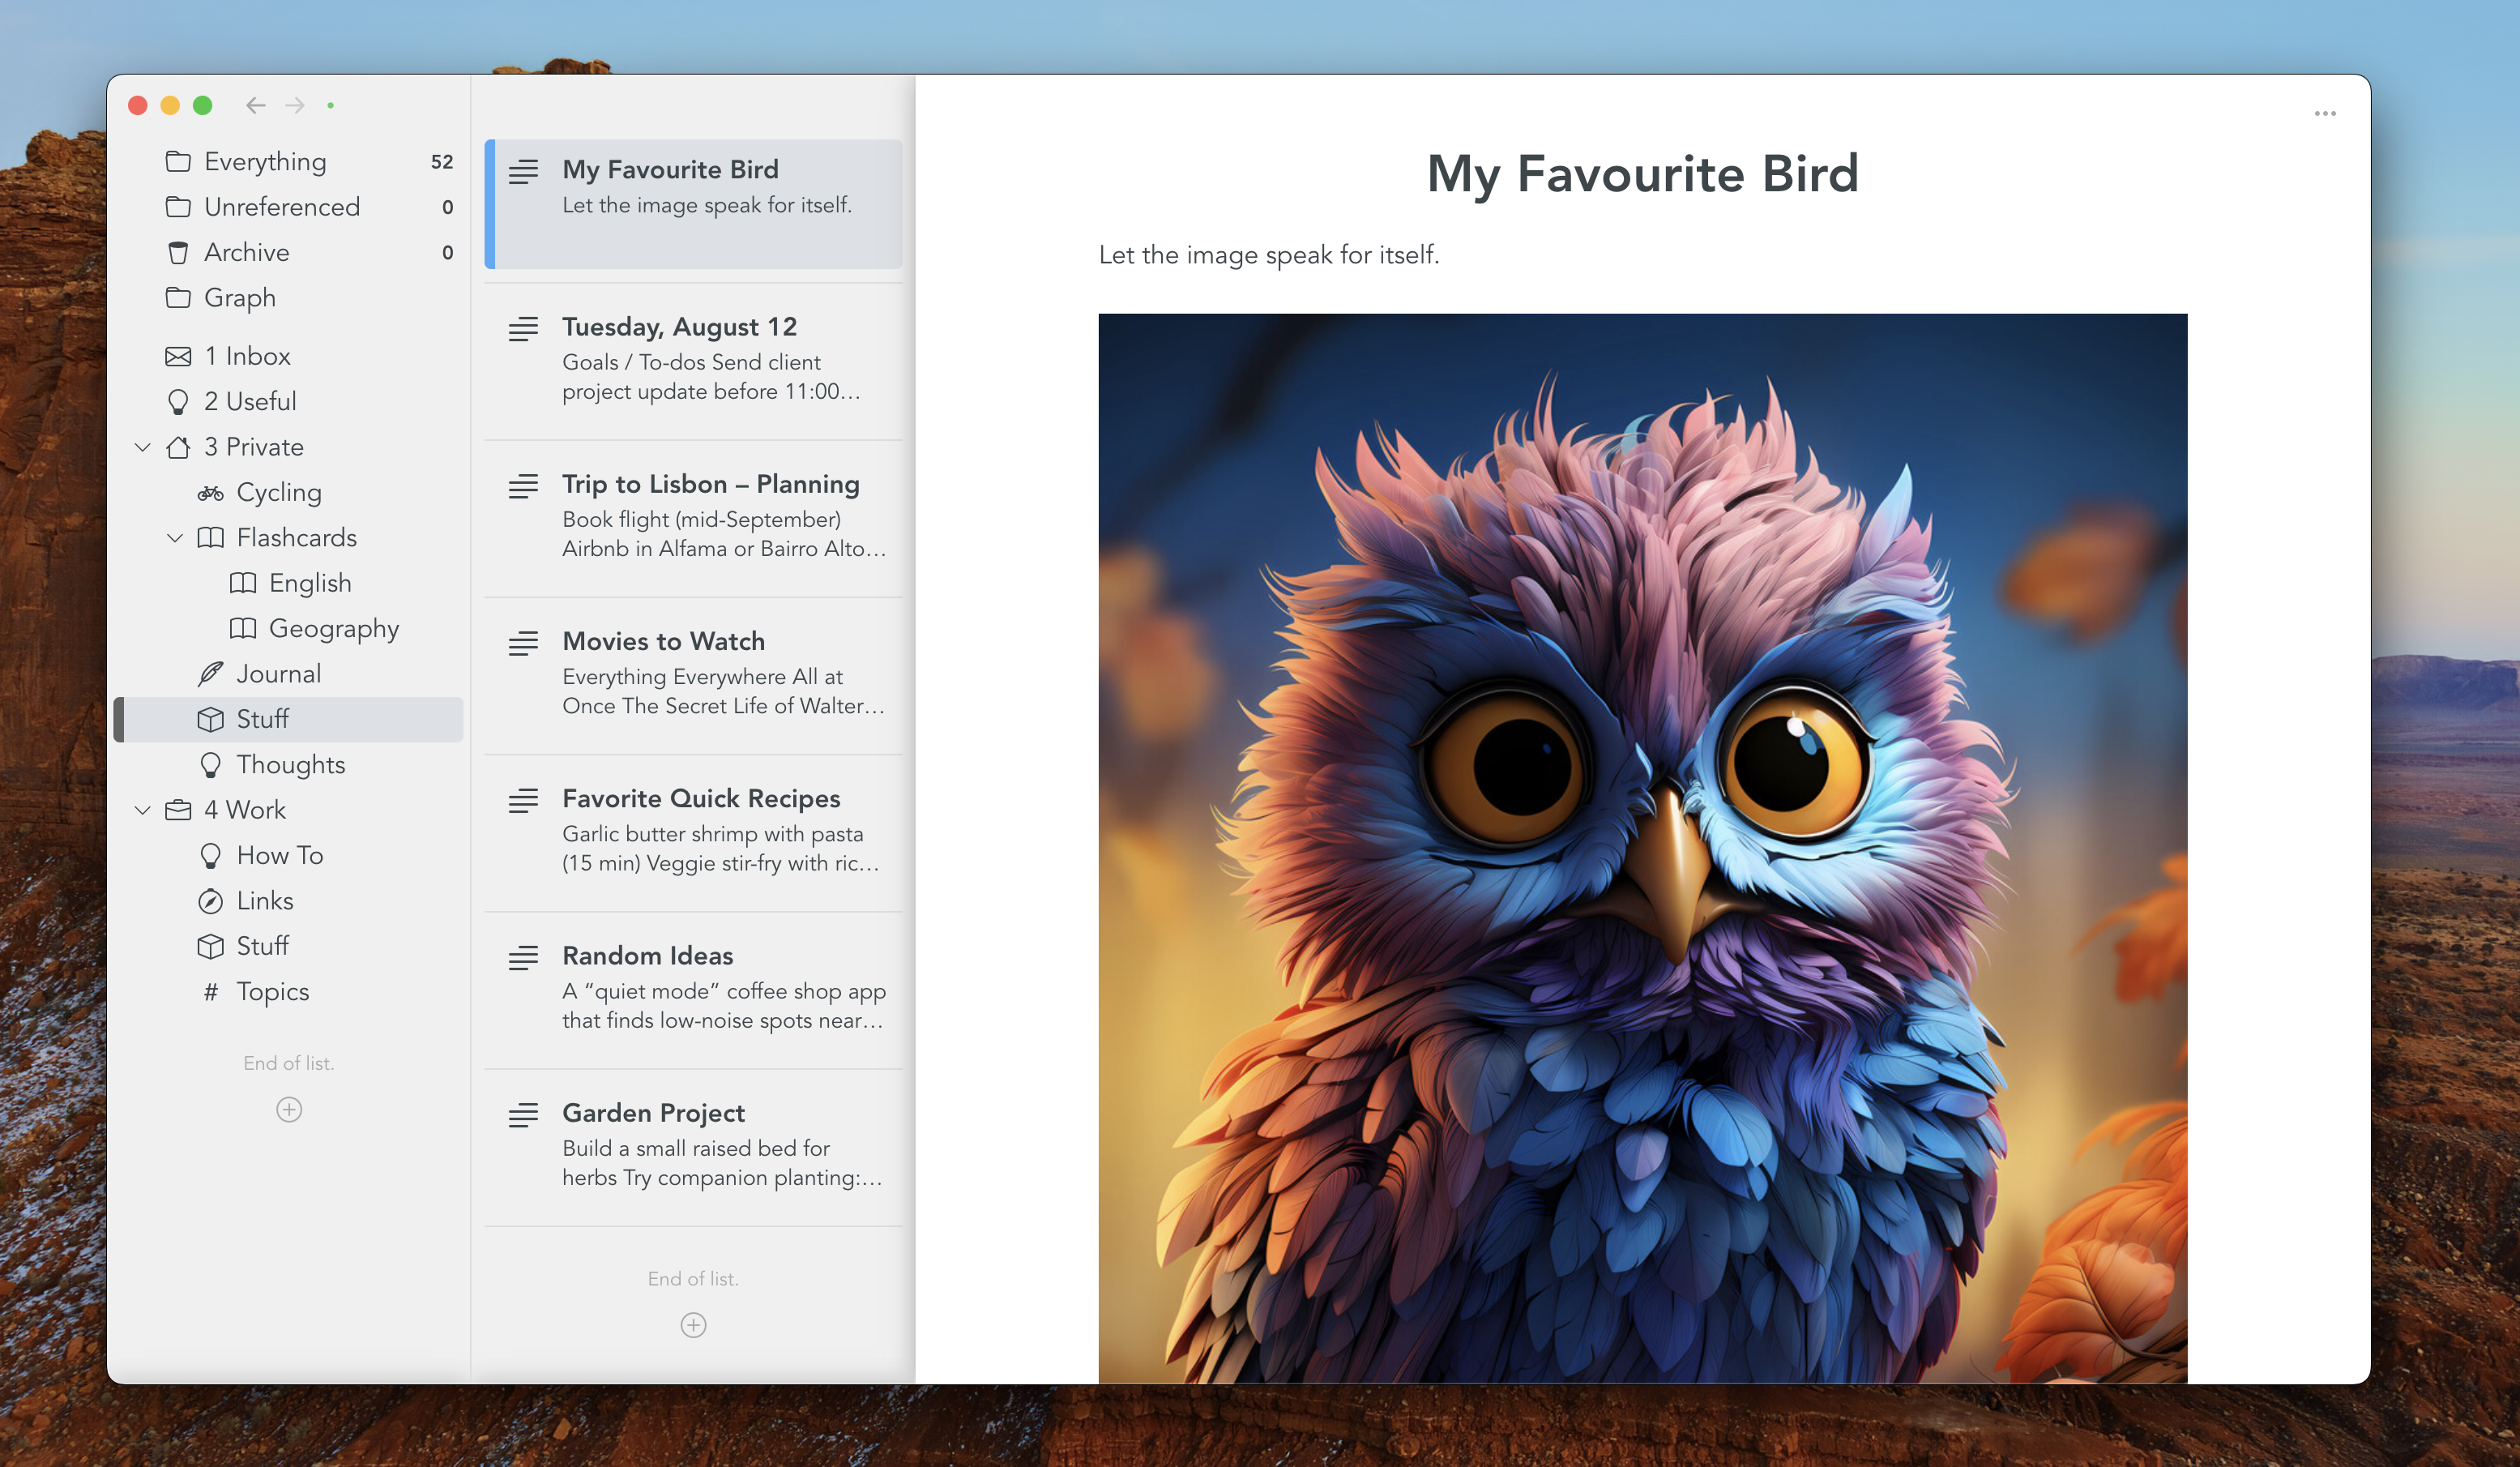Add new folder with sidebar plus button

pyautogui.click(x=289, y=1110)
